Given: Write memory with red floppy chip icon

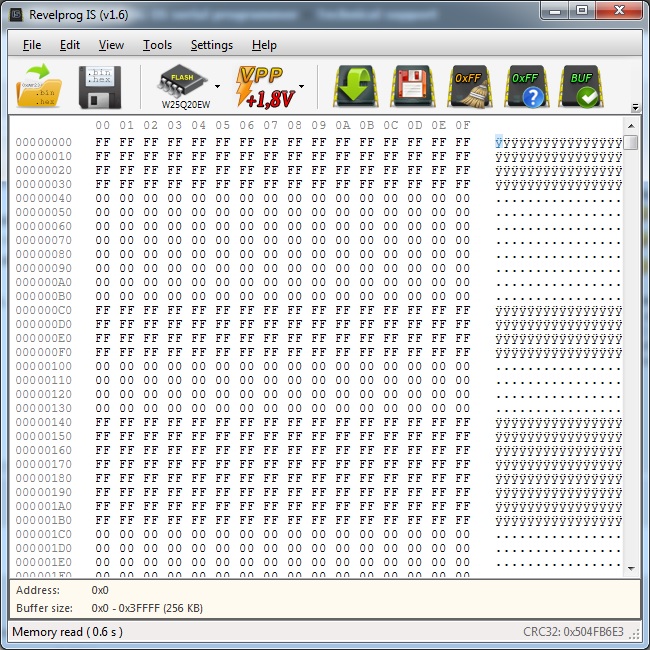Looking at the screenshot, I should [413, 86].
